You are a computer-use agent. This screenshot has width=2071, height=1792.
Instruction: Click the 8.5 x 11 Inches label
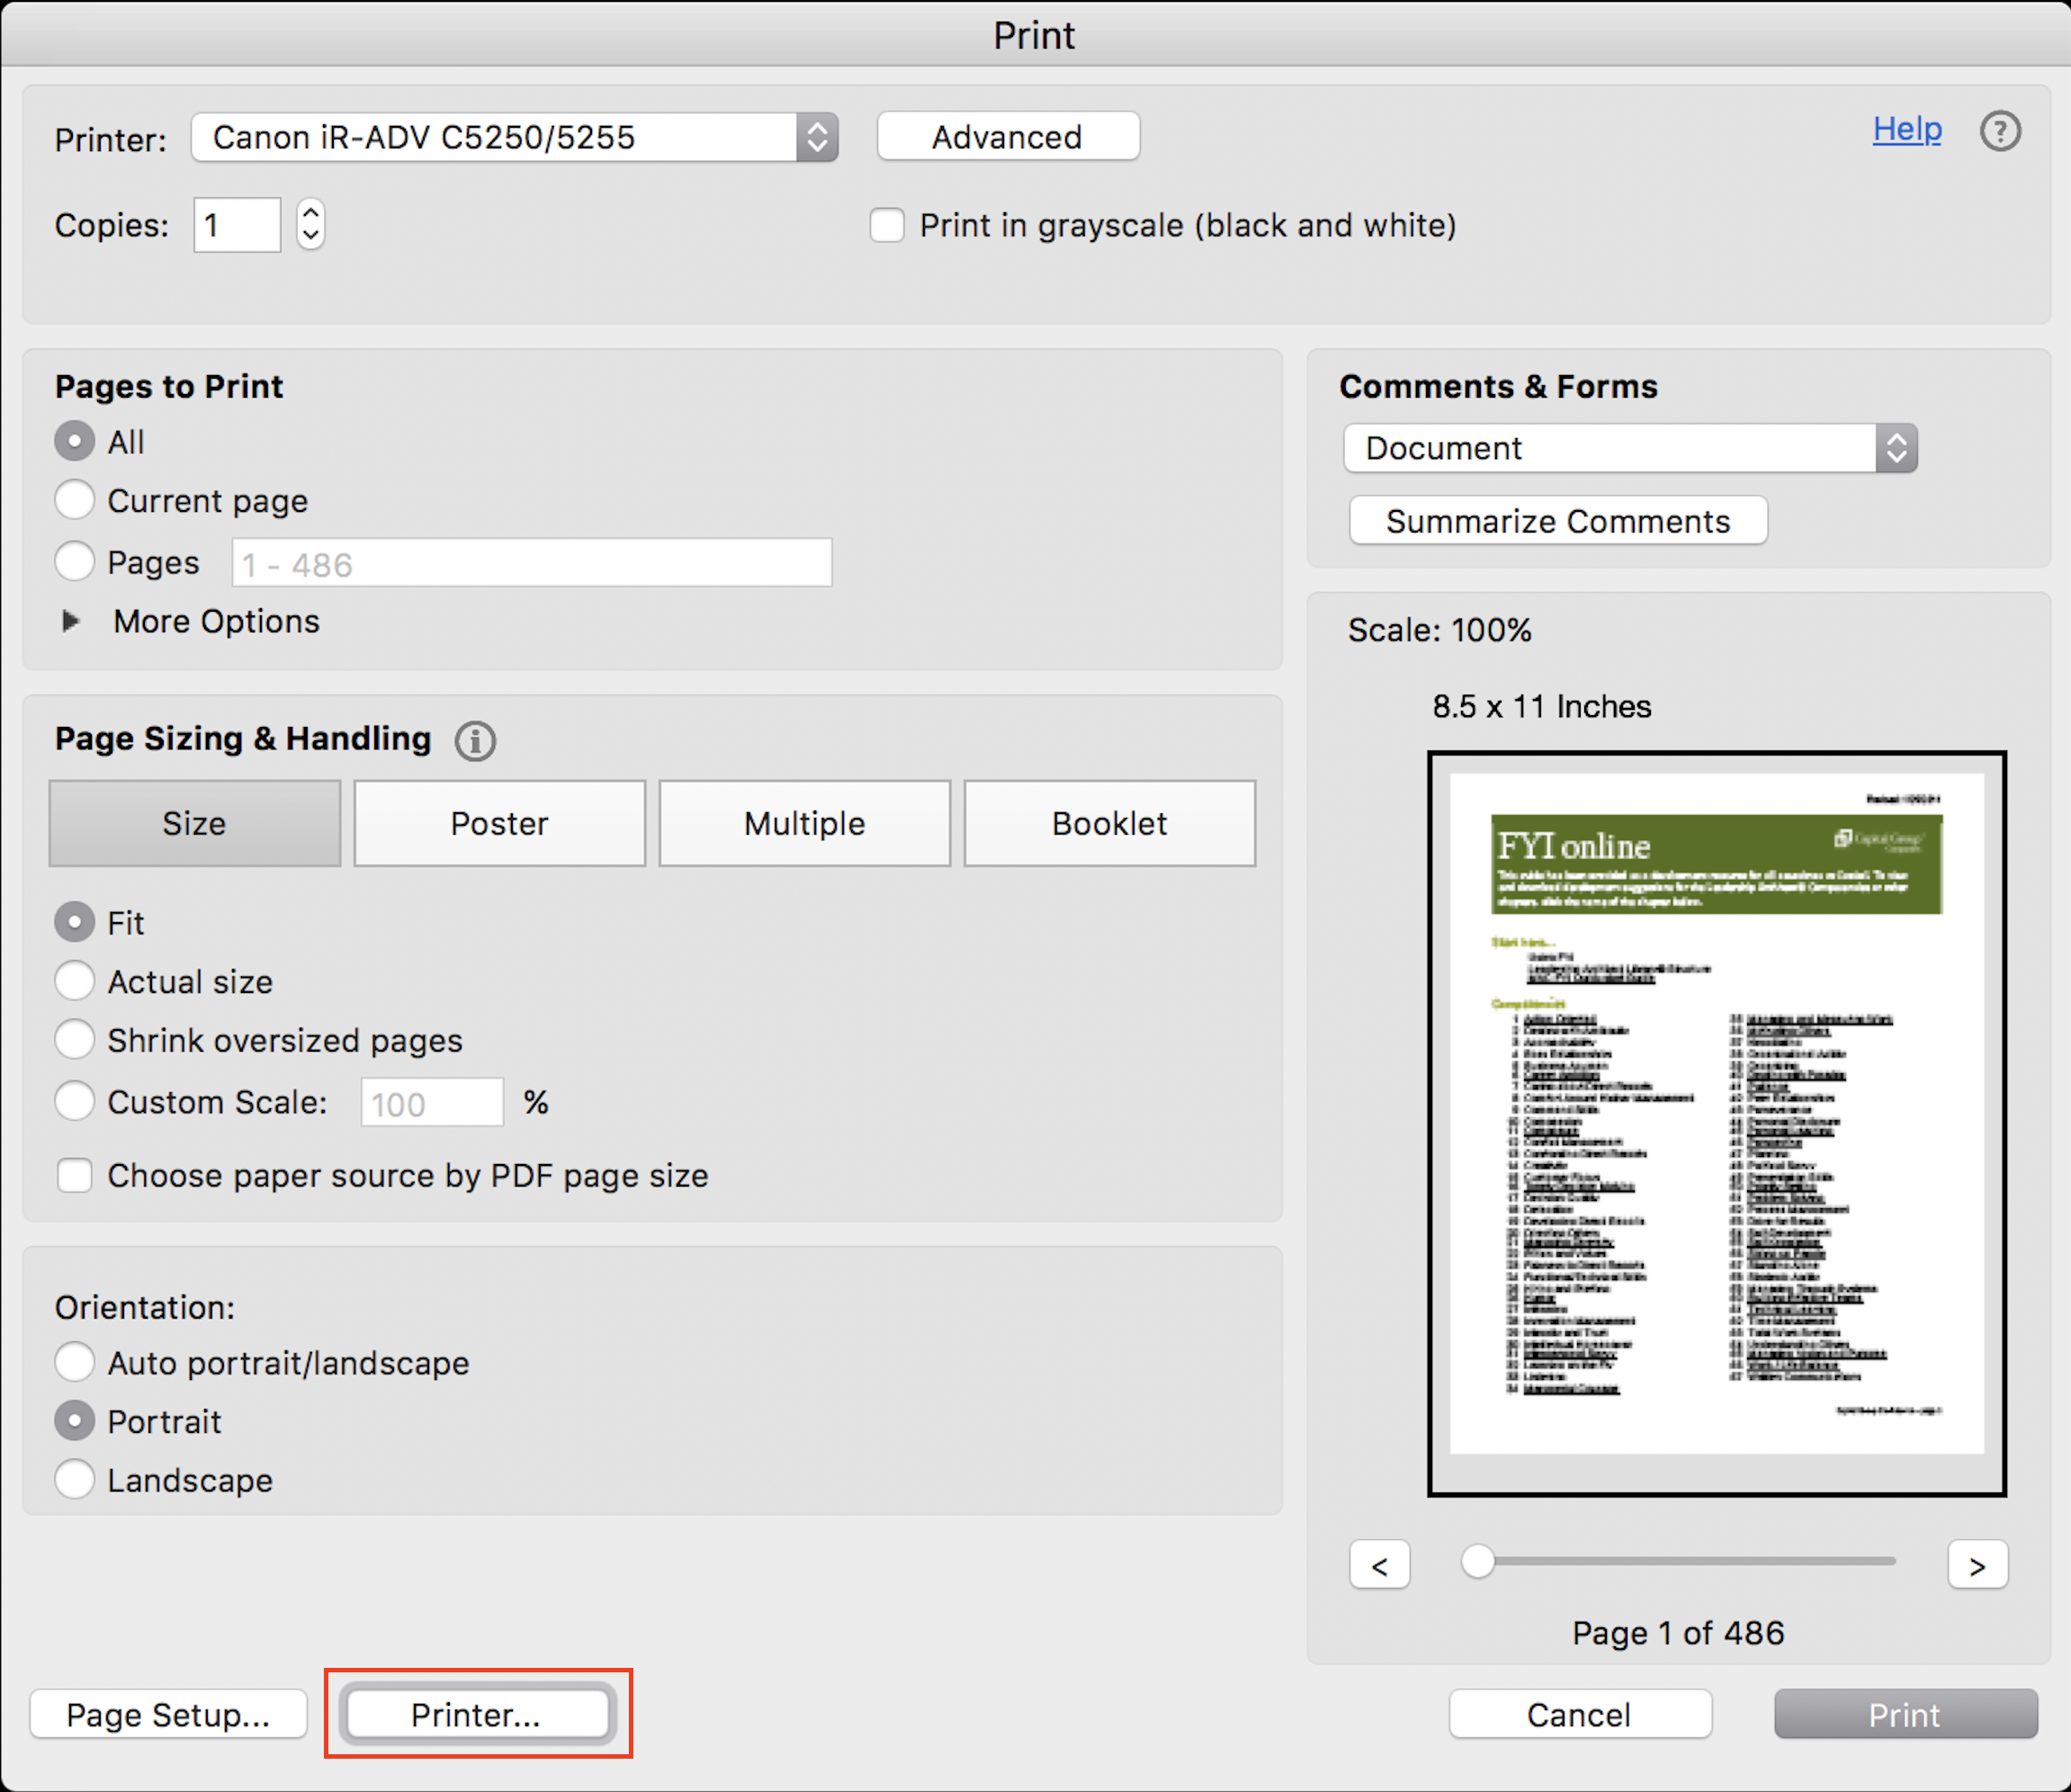click(1542, 707)
